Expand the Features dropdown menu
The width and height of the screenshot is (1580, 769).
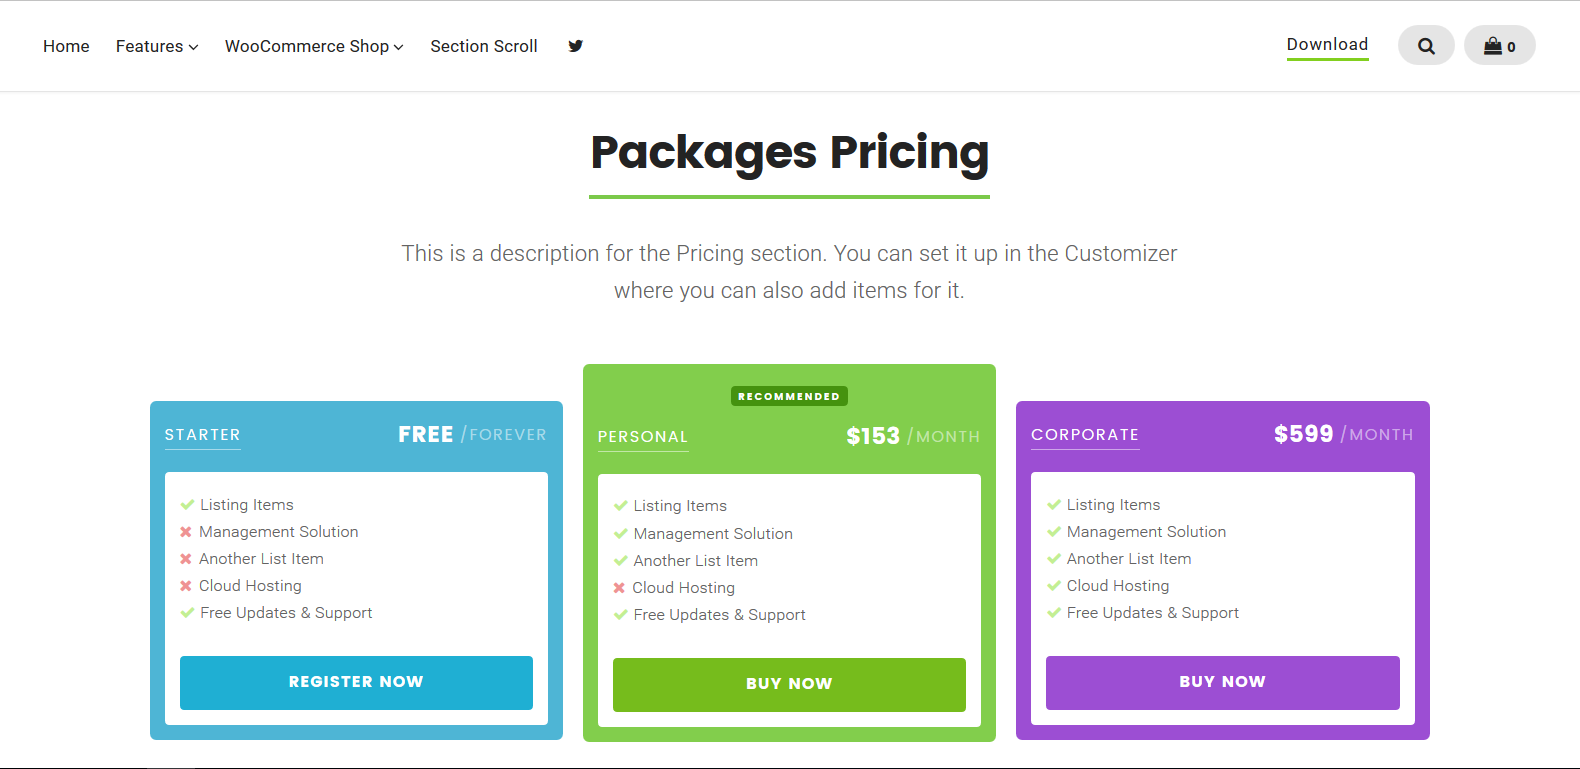point(157,46)
